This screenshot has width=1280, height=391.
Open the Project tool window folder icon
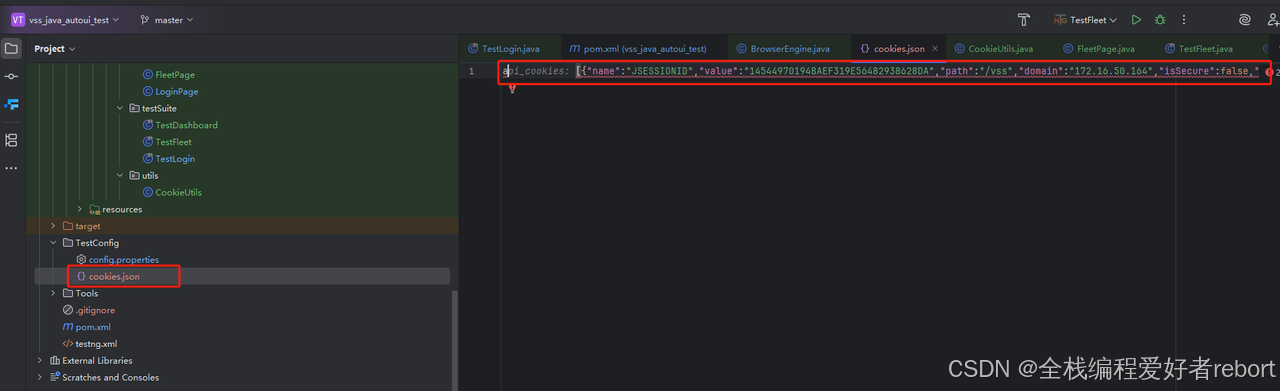point(11,48)
